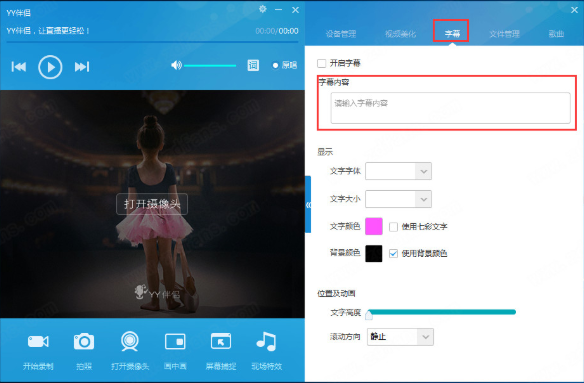Play the current song
The width and height of the screenshot is (584, 383).
tap(50, 67)
